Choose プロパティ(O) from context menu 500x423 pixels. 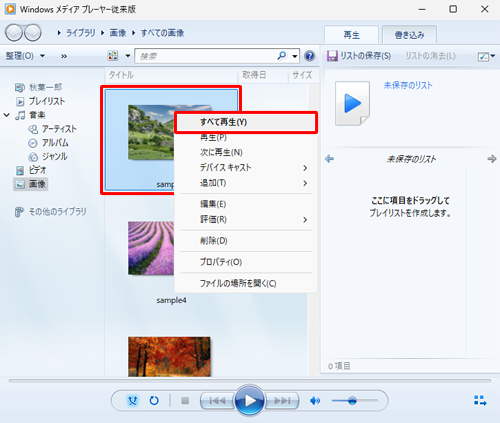(246, 262)
